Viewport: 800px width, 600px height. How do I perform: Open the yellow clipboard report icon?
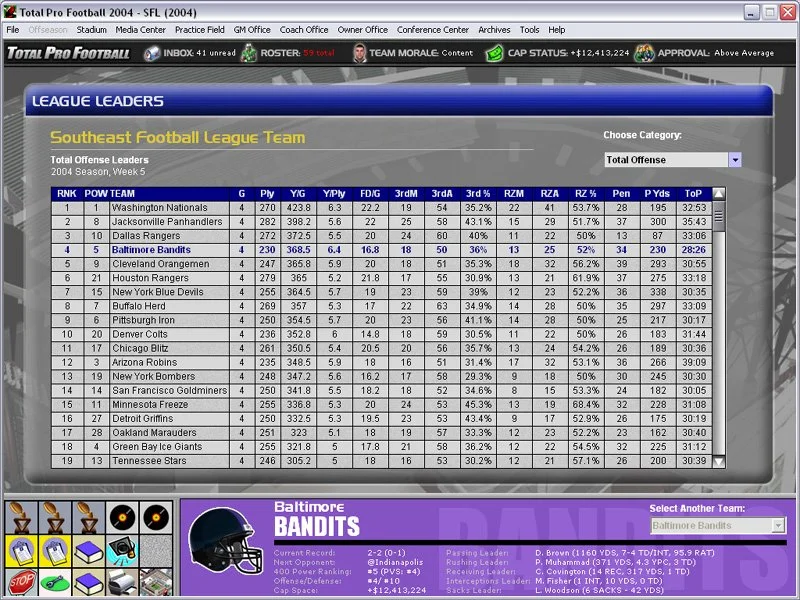(x=21, y=550)
